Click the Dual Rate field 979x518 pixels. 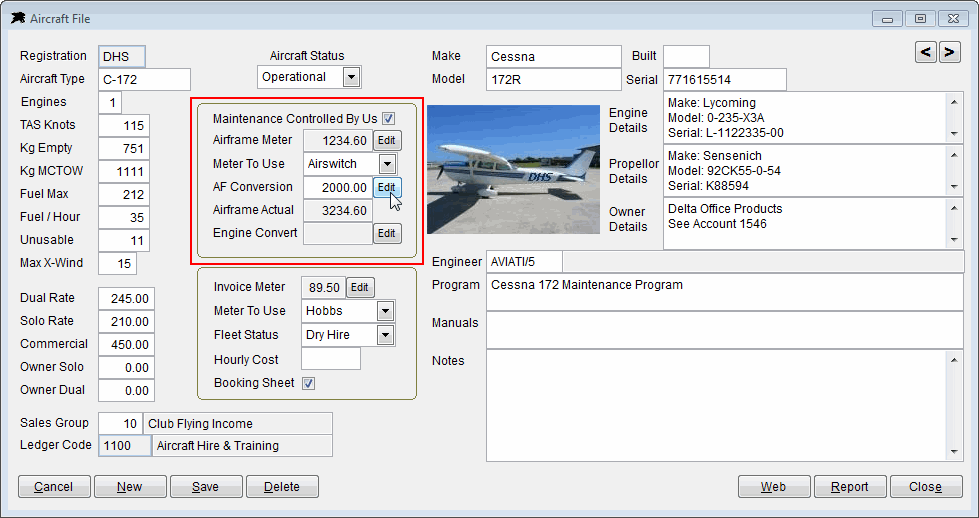126,299
